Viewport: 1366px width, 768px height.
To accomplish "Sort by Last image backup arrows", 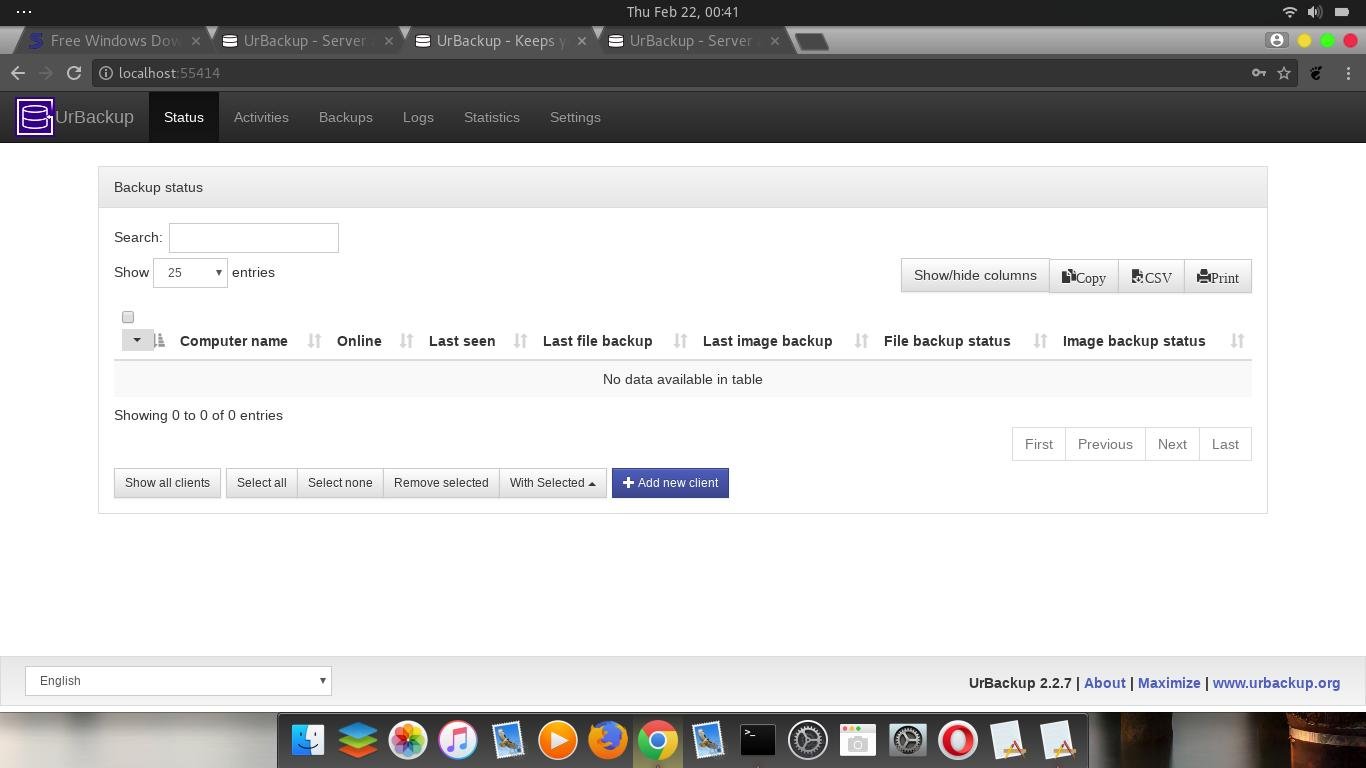I will [861, 341].
